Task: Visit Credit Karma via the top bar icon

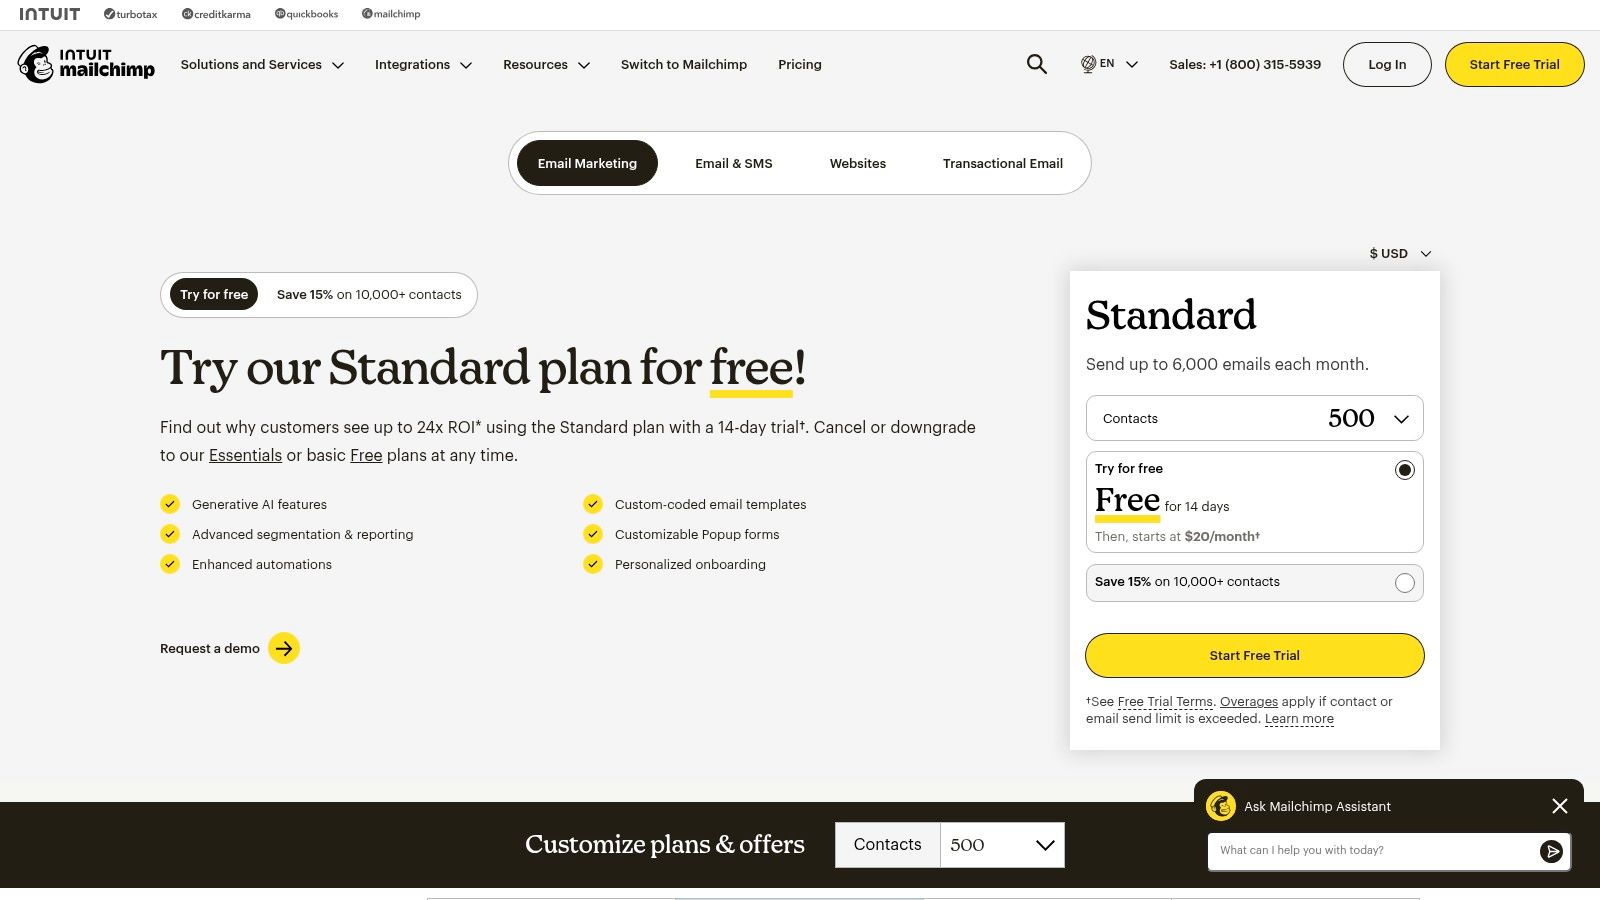Action: click(x=216, y=14)
